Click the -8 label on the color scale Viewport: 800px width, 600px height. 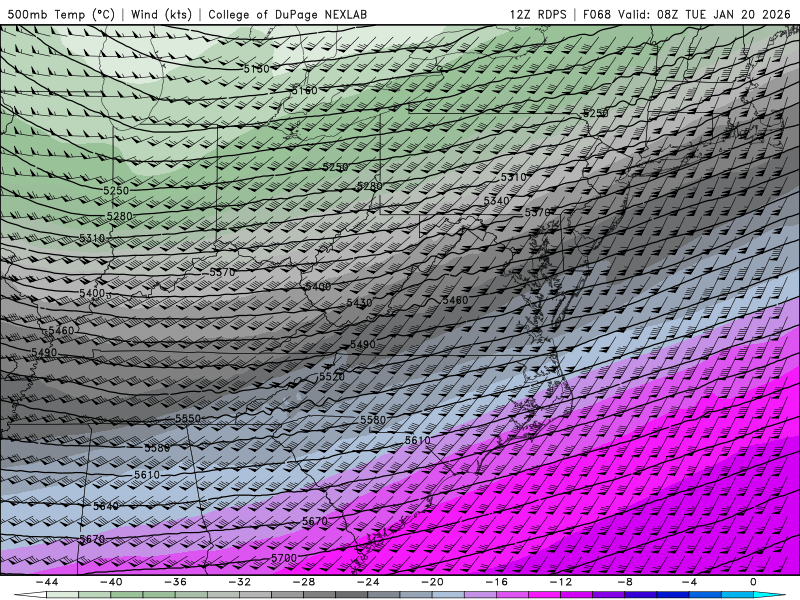(626, 582)
